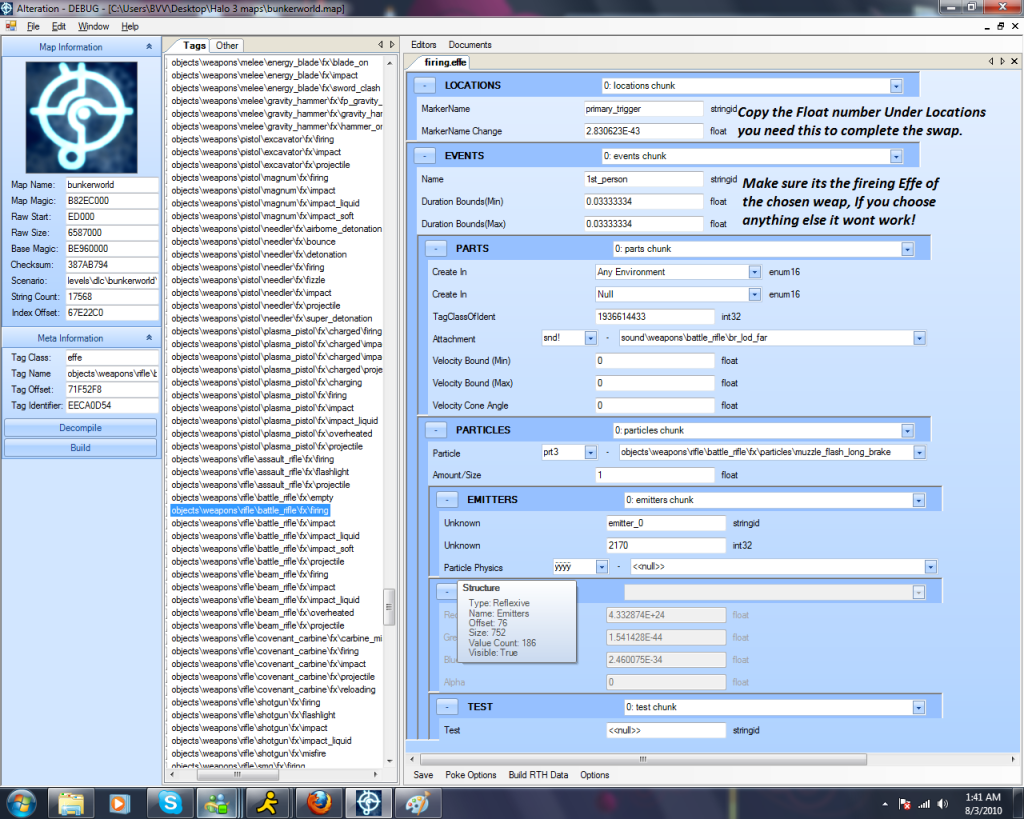Viewport: 1024px width, 819px height.
Task: Select assault_rifle\fx\firing tag
Action: point(253,459)
